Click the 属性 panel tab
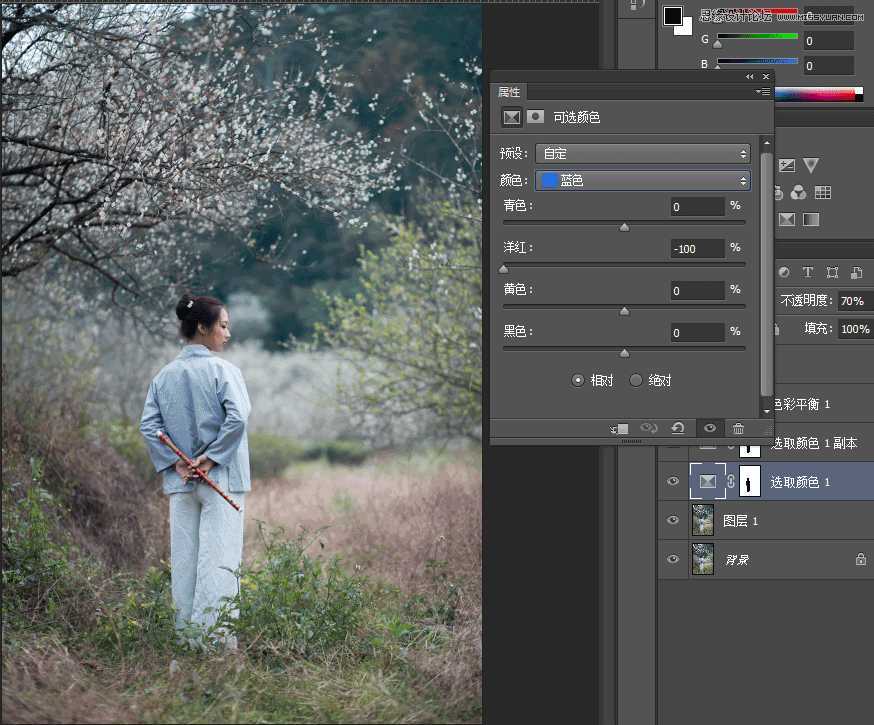 click(x=510, y=92)
